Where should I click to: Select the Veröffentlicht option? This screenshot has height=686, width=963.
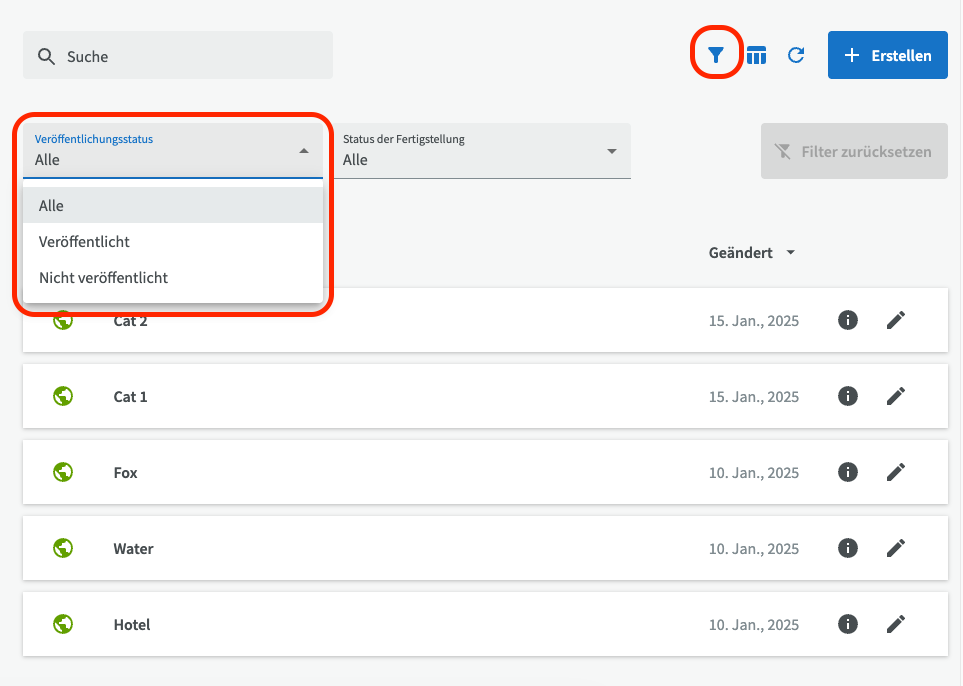(x=85, y=241)
